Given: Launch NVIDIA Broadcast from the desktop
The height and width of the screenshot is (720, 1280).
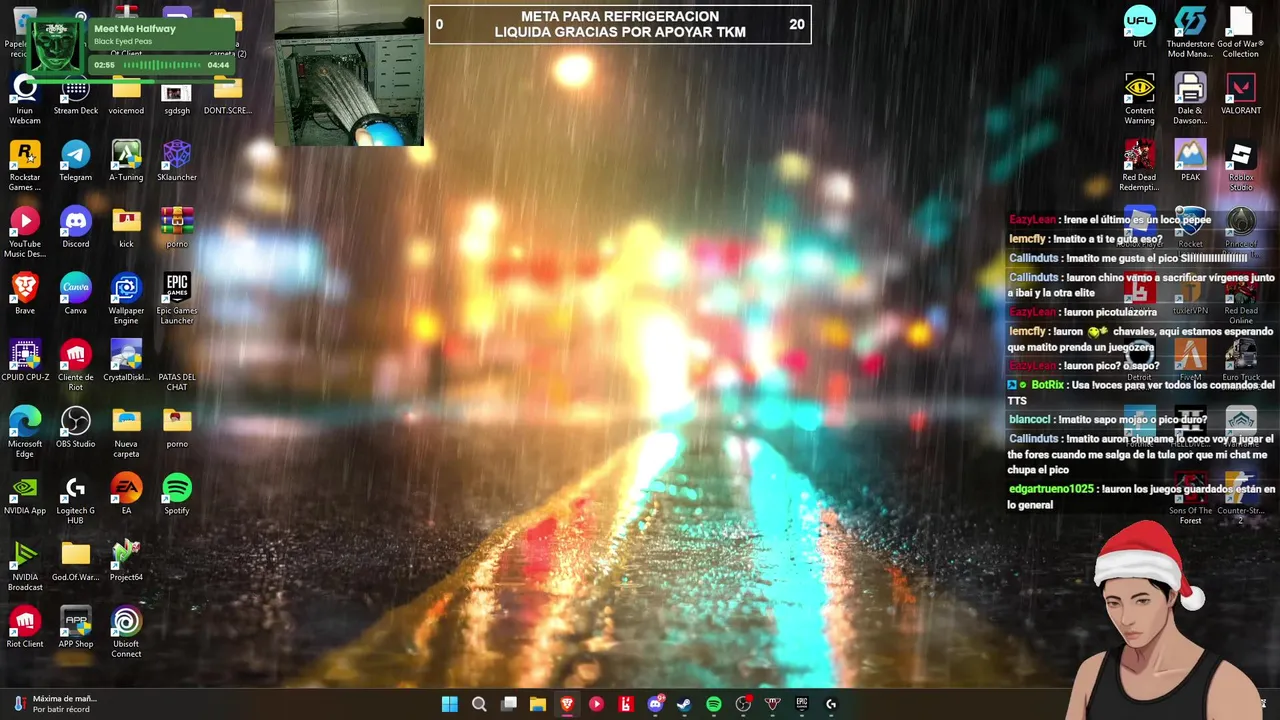Looking at the screenshot, I should tap(25, 566).
